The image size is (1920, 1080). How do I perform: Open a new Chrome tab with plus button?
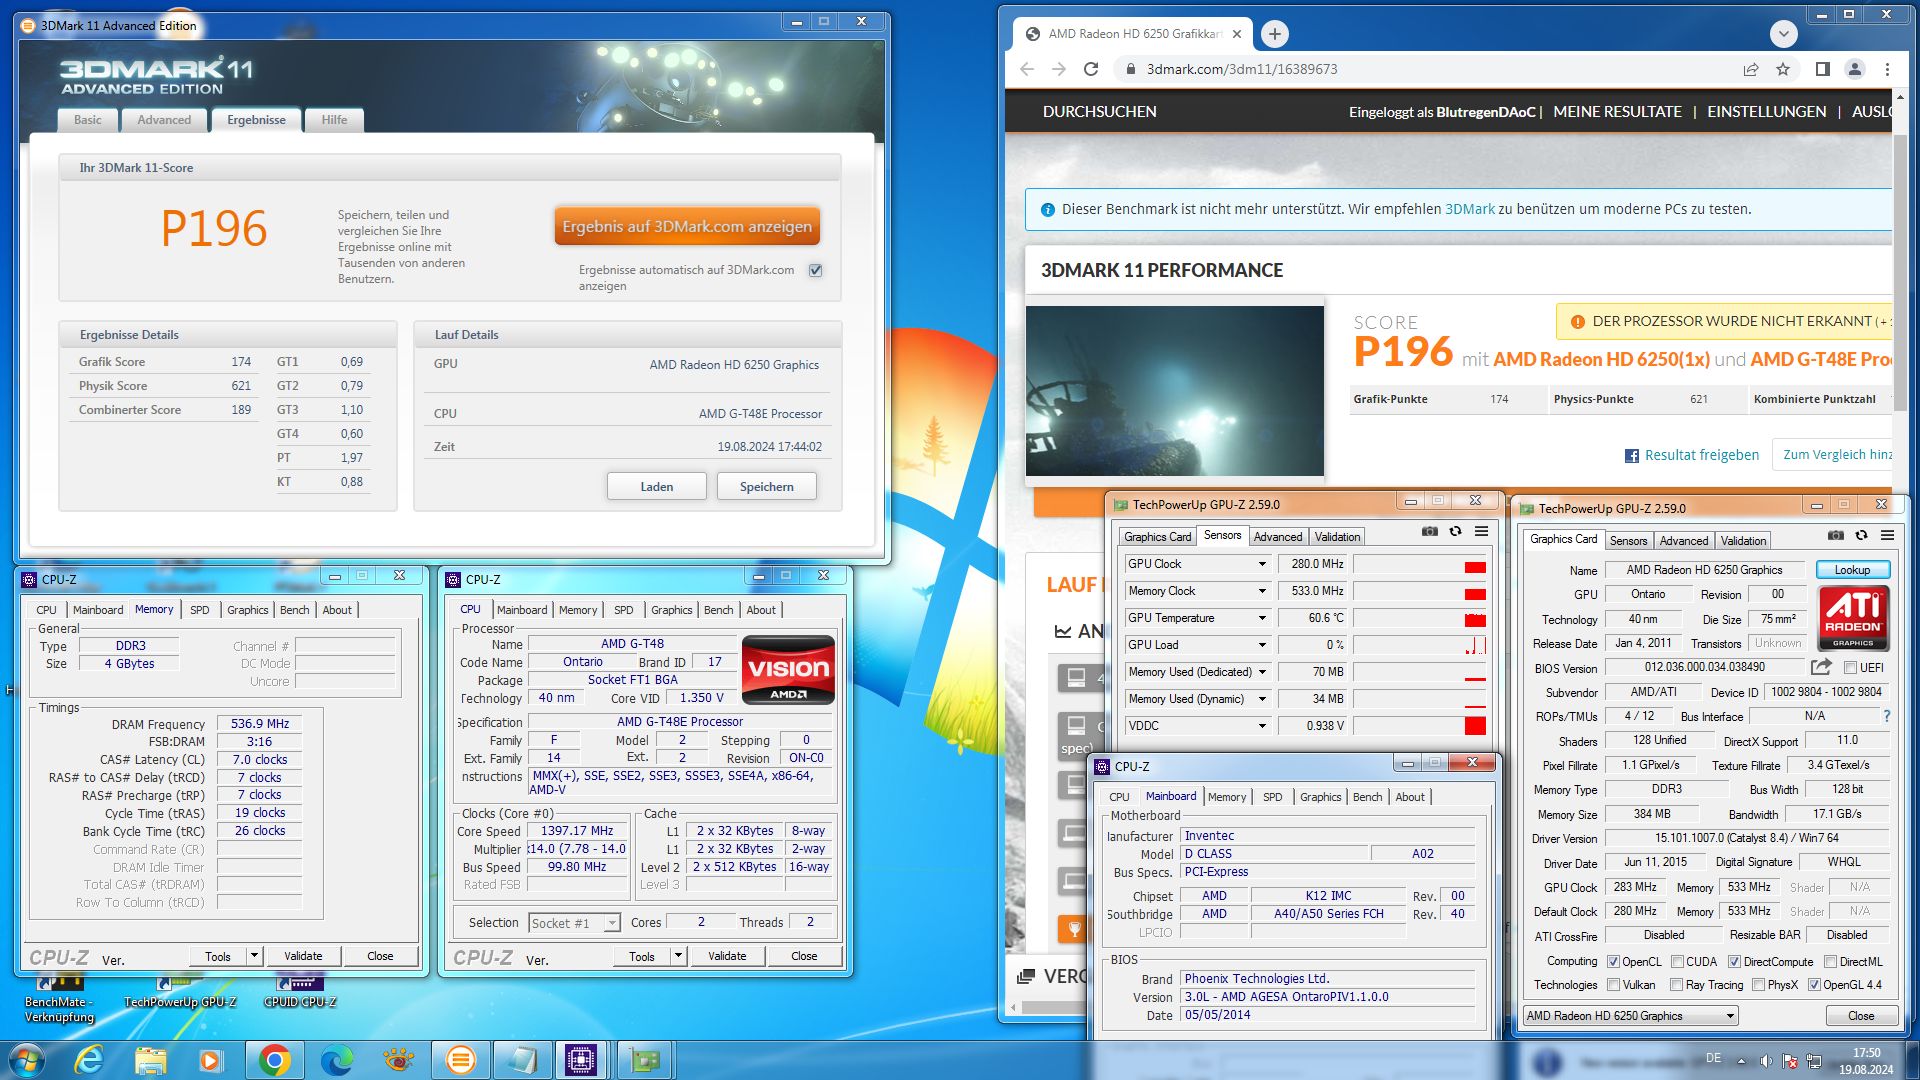tap(1274, 34)
